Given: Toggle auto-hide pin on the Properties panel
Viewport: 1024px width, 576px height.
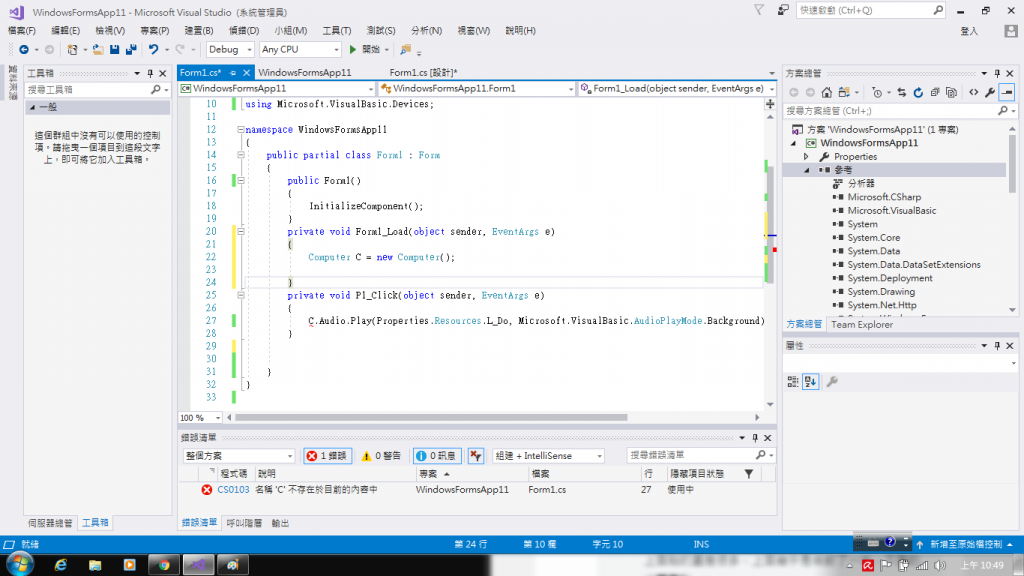Looking at the screenshot, I should [x=997, y=346].
